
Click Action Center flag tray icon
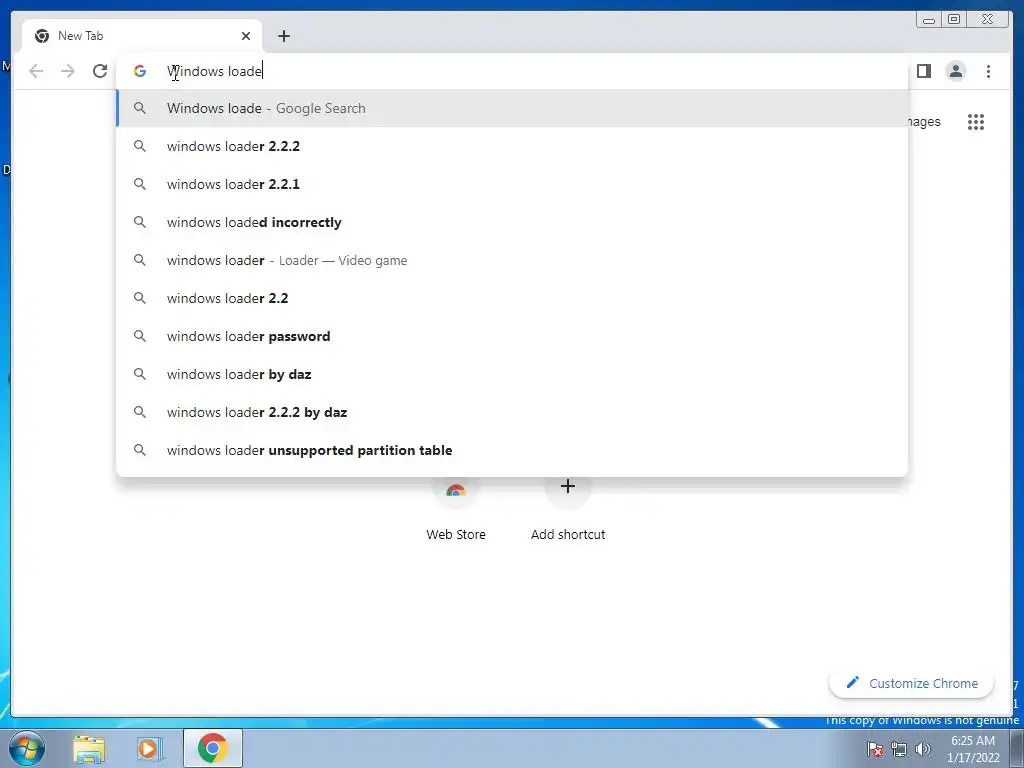[874, 749]
